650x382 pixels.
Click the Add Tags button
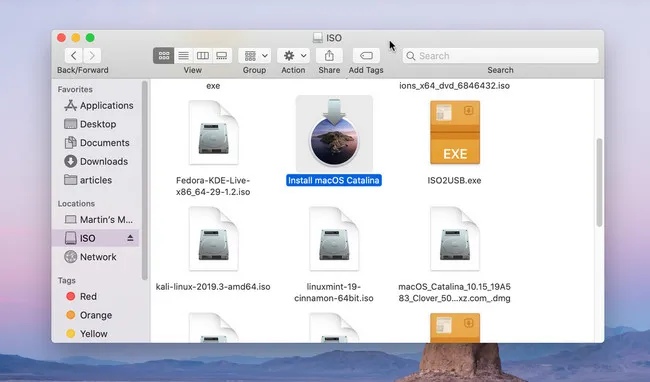[x=366, y=56]
